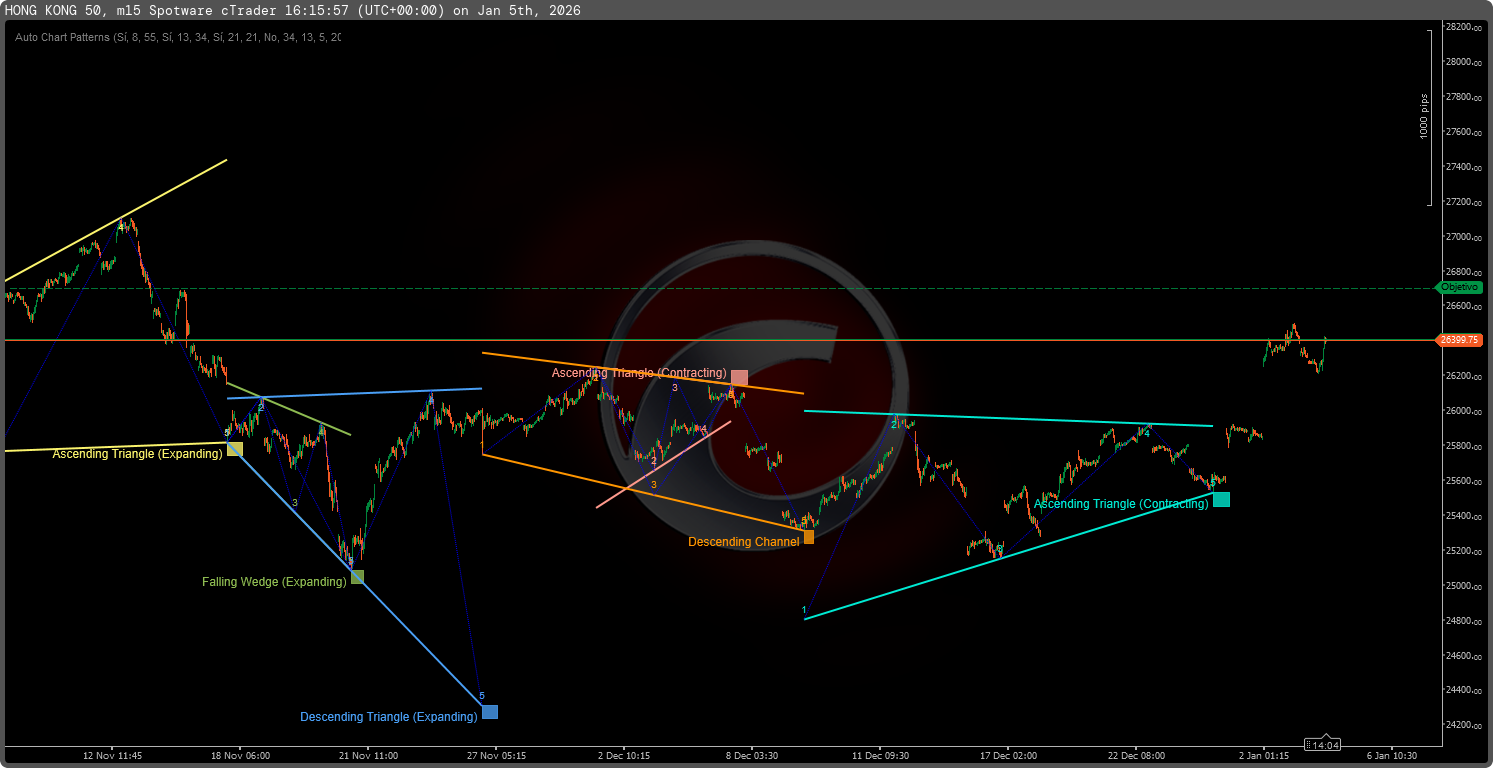The height and width of the screenshot is (768, 1493).
Task: Click the 26399.75 current price label
Action: 1459,340
